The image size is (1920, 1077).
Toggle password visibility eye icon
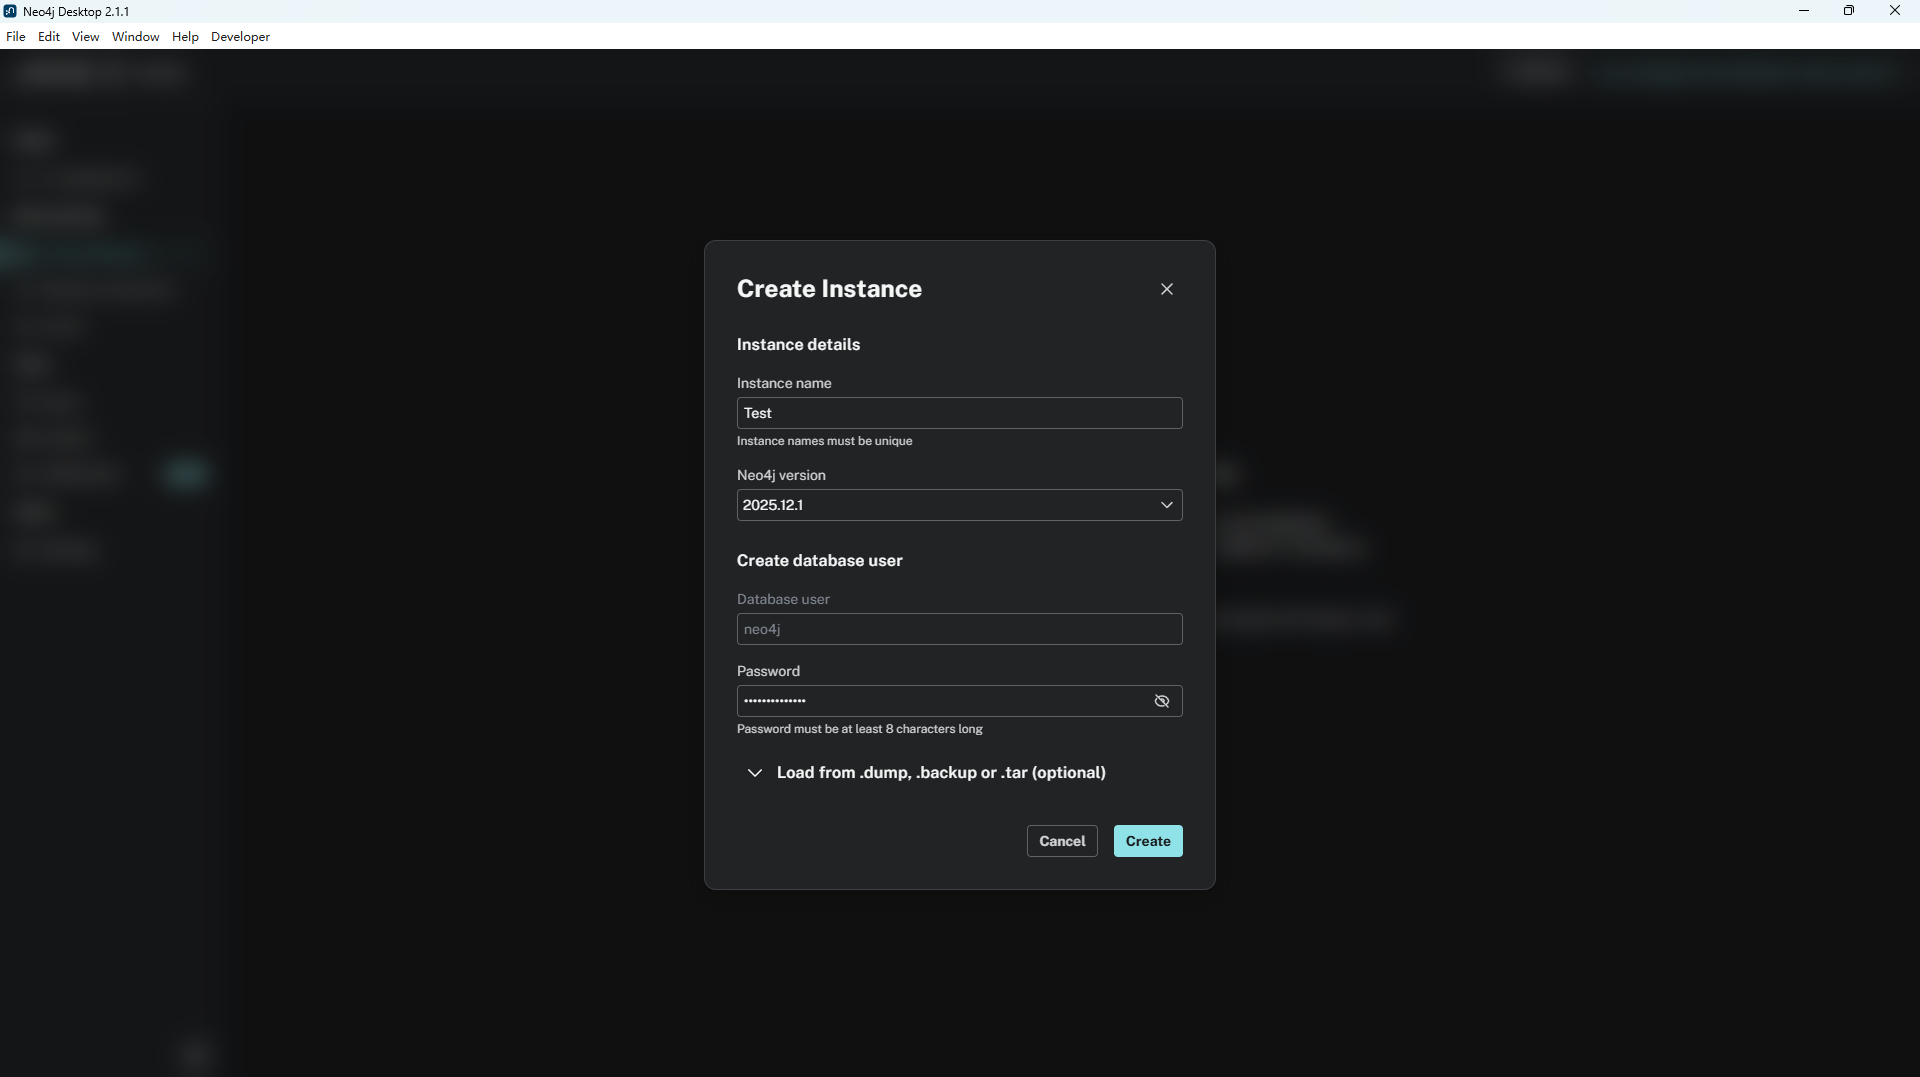[1161, 701]
